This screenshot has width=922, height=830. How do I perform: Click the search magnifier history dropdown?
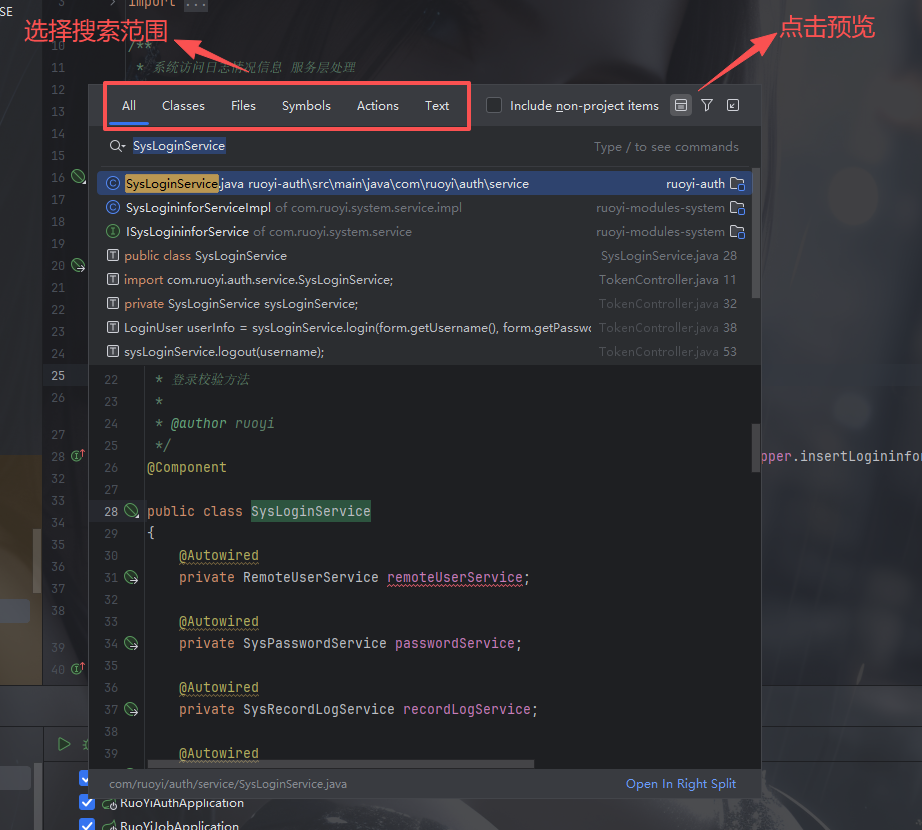click(118, 146)
